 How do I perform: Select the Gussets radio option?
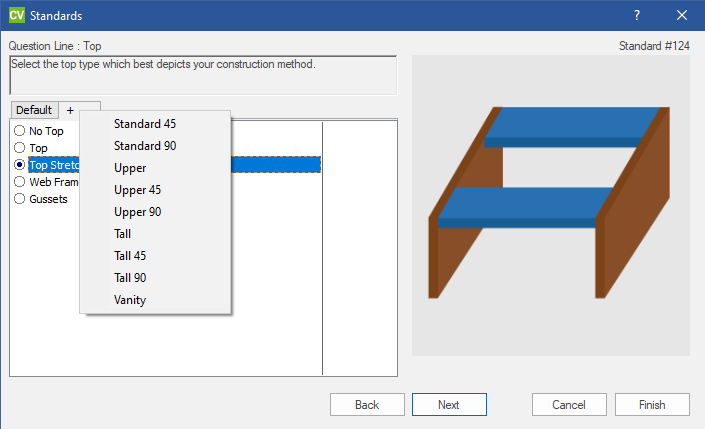click(x=20, y=199)
